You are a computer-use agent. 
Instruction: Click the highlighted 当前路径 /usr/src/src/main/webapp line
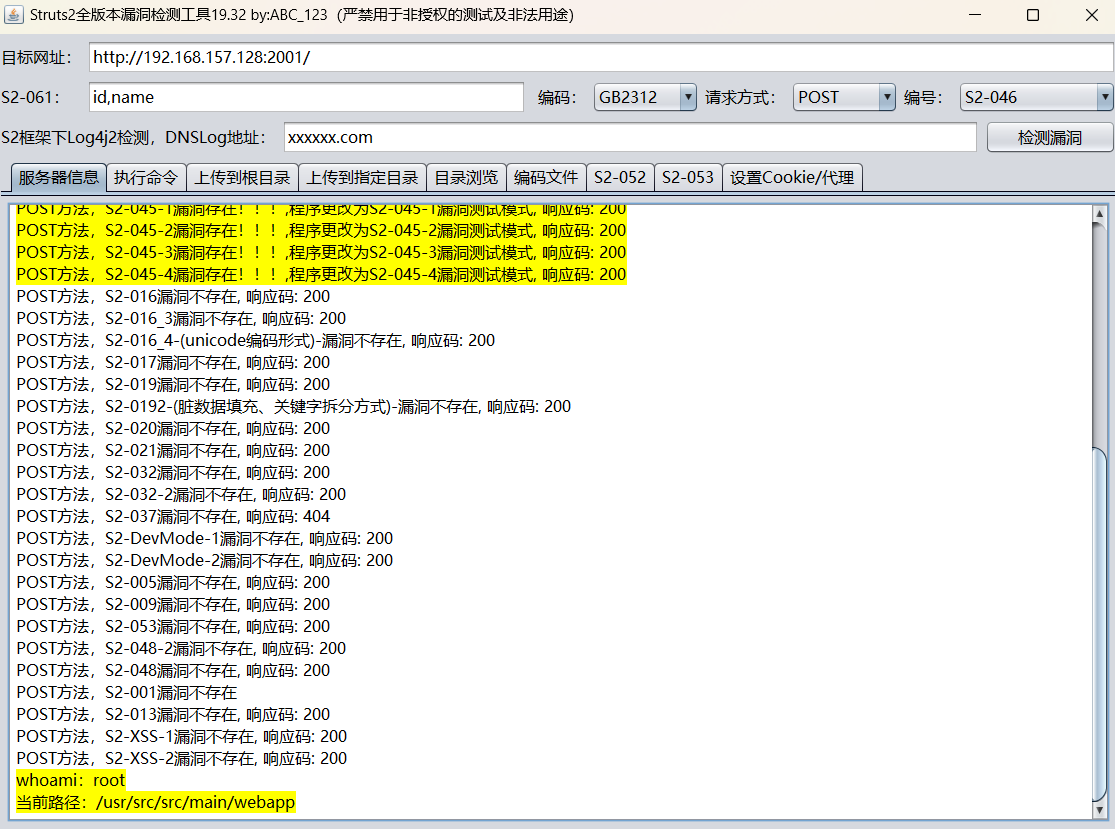pyautogui.click(x=155, y=803)
